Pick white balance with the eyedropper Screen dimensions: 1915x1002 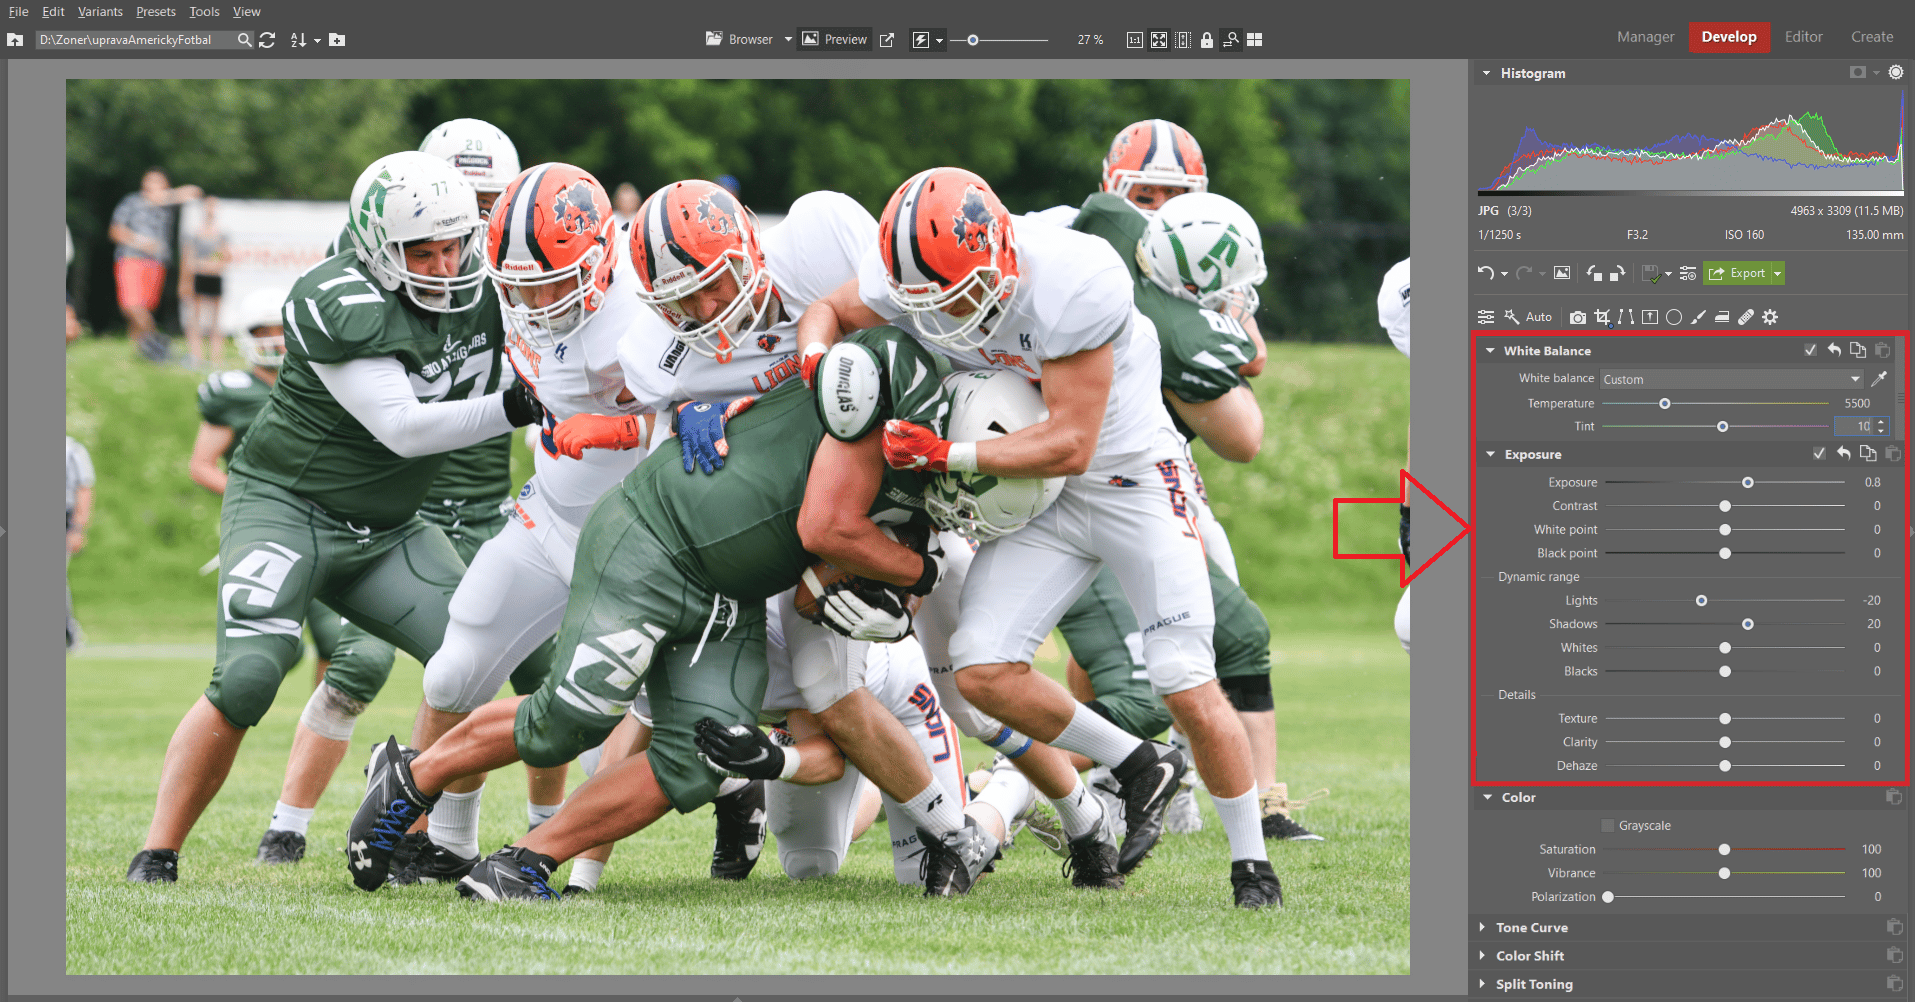pyautogui.click(x=1880, y=378)
